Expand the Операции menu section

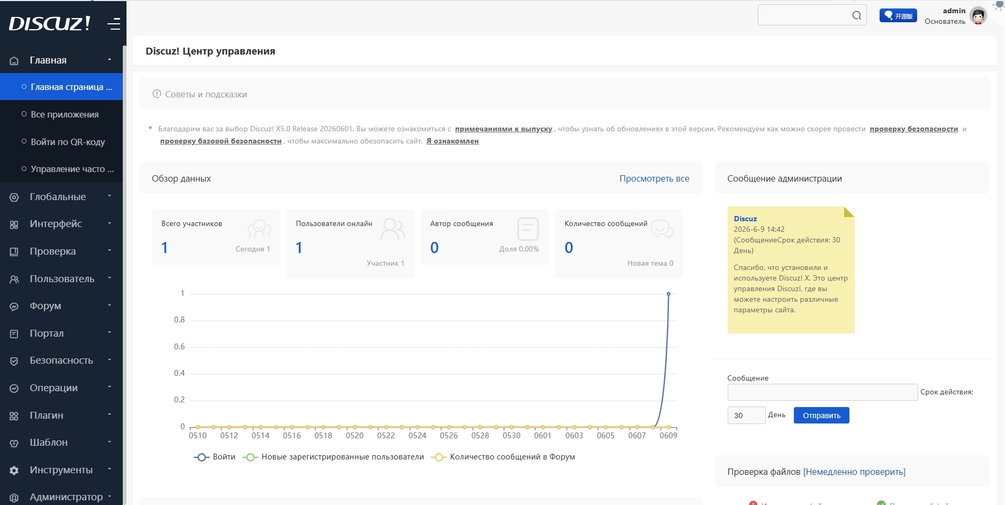pyautogui.click(x=61, y=388)
